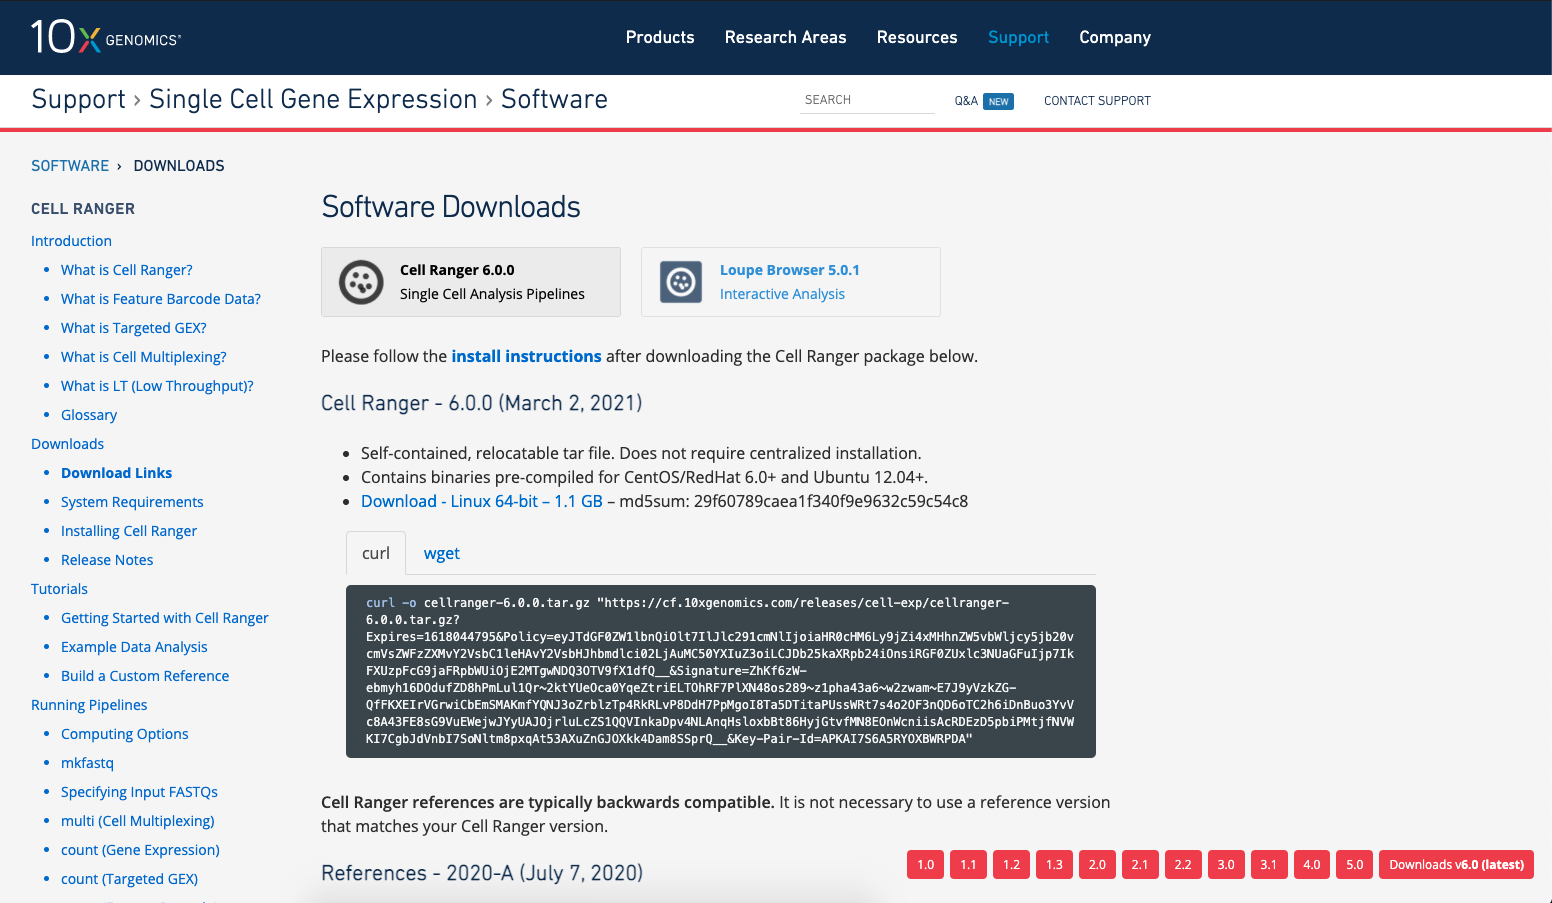
Task: Select version 2.1 downloads button
Action: coord(1140,865)
